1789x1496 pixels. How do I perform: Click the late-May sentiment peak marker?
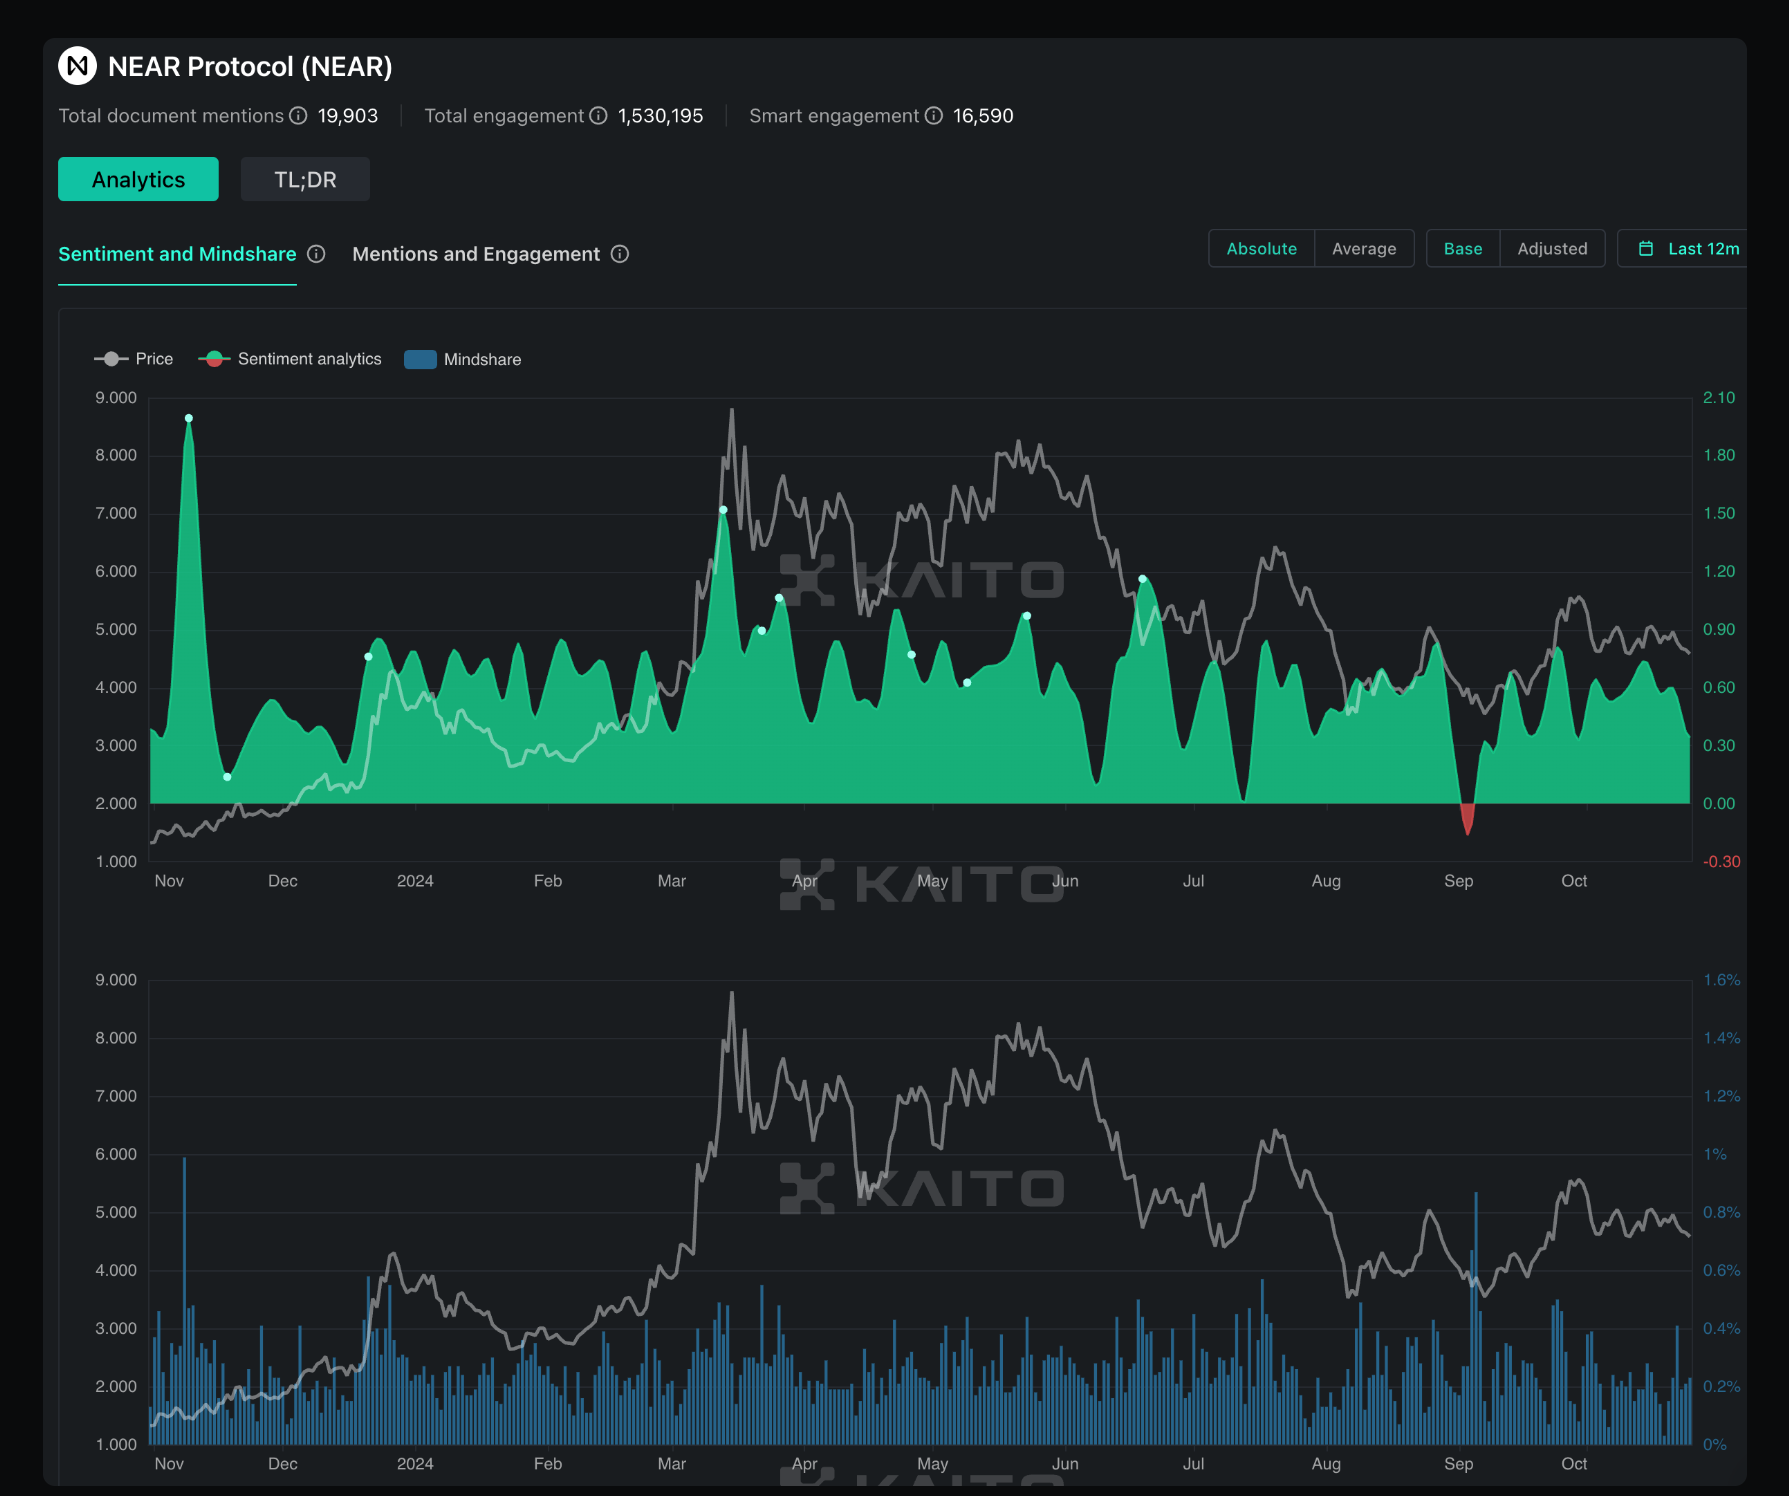click(1027, 616)
